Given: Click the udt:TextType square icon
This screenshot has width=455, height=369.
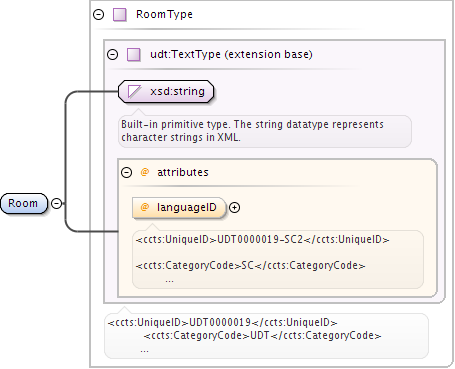Looking at the screenshot, I should pos(134,54).
